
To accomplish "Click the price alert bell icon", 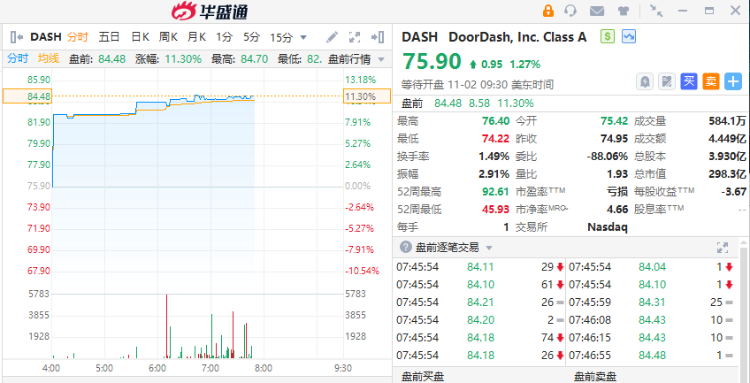I will click(x=645, y=82).
